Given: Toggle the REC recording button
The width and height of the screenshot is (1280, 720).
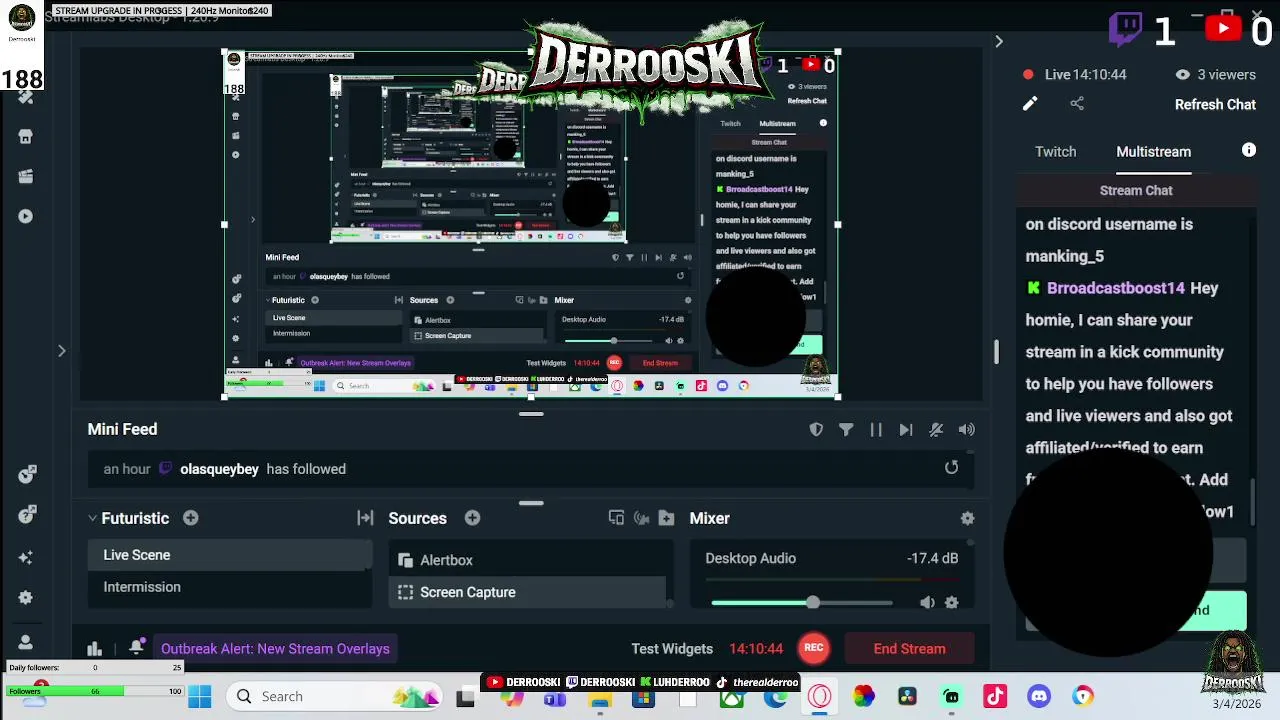Looking at the screenshot, I should (814, 648).
